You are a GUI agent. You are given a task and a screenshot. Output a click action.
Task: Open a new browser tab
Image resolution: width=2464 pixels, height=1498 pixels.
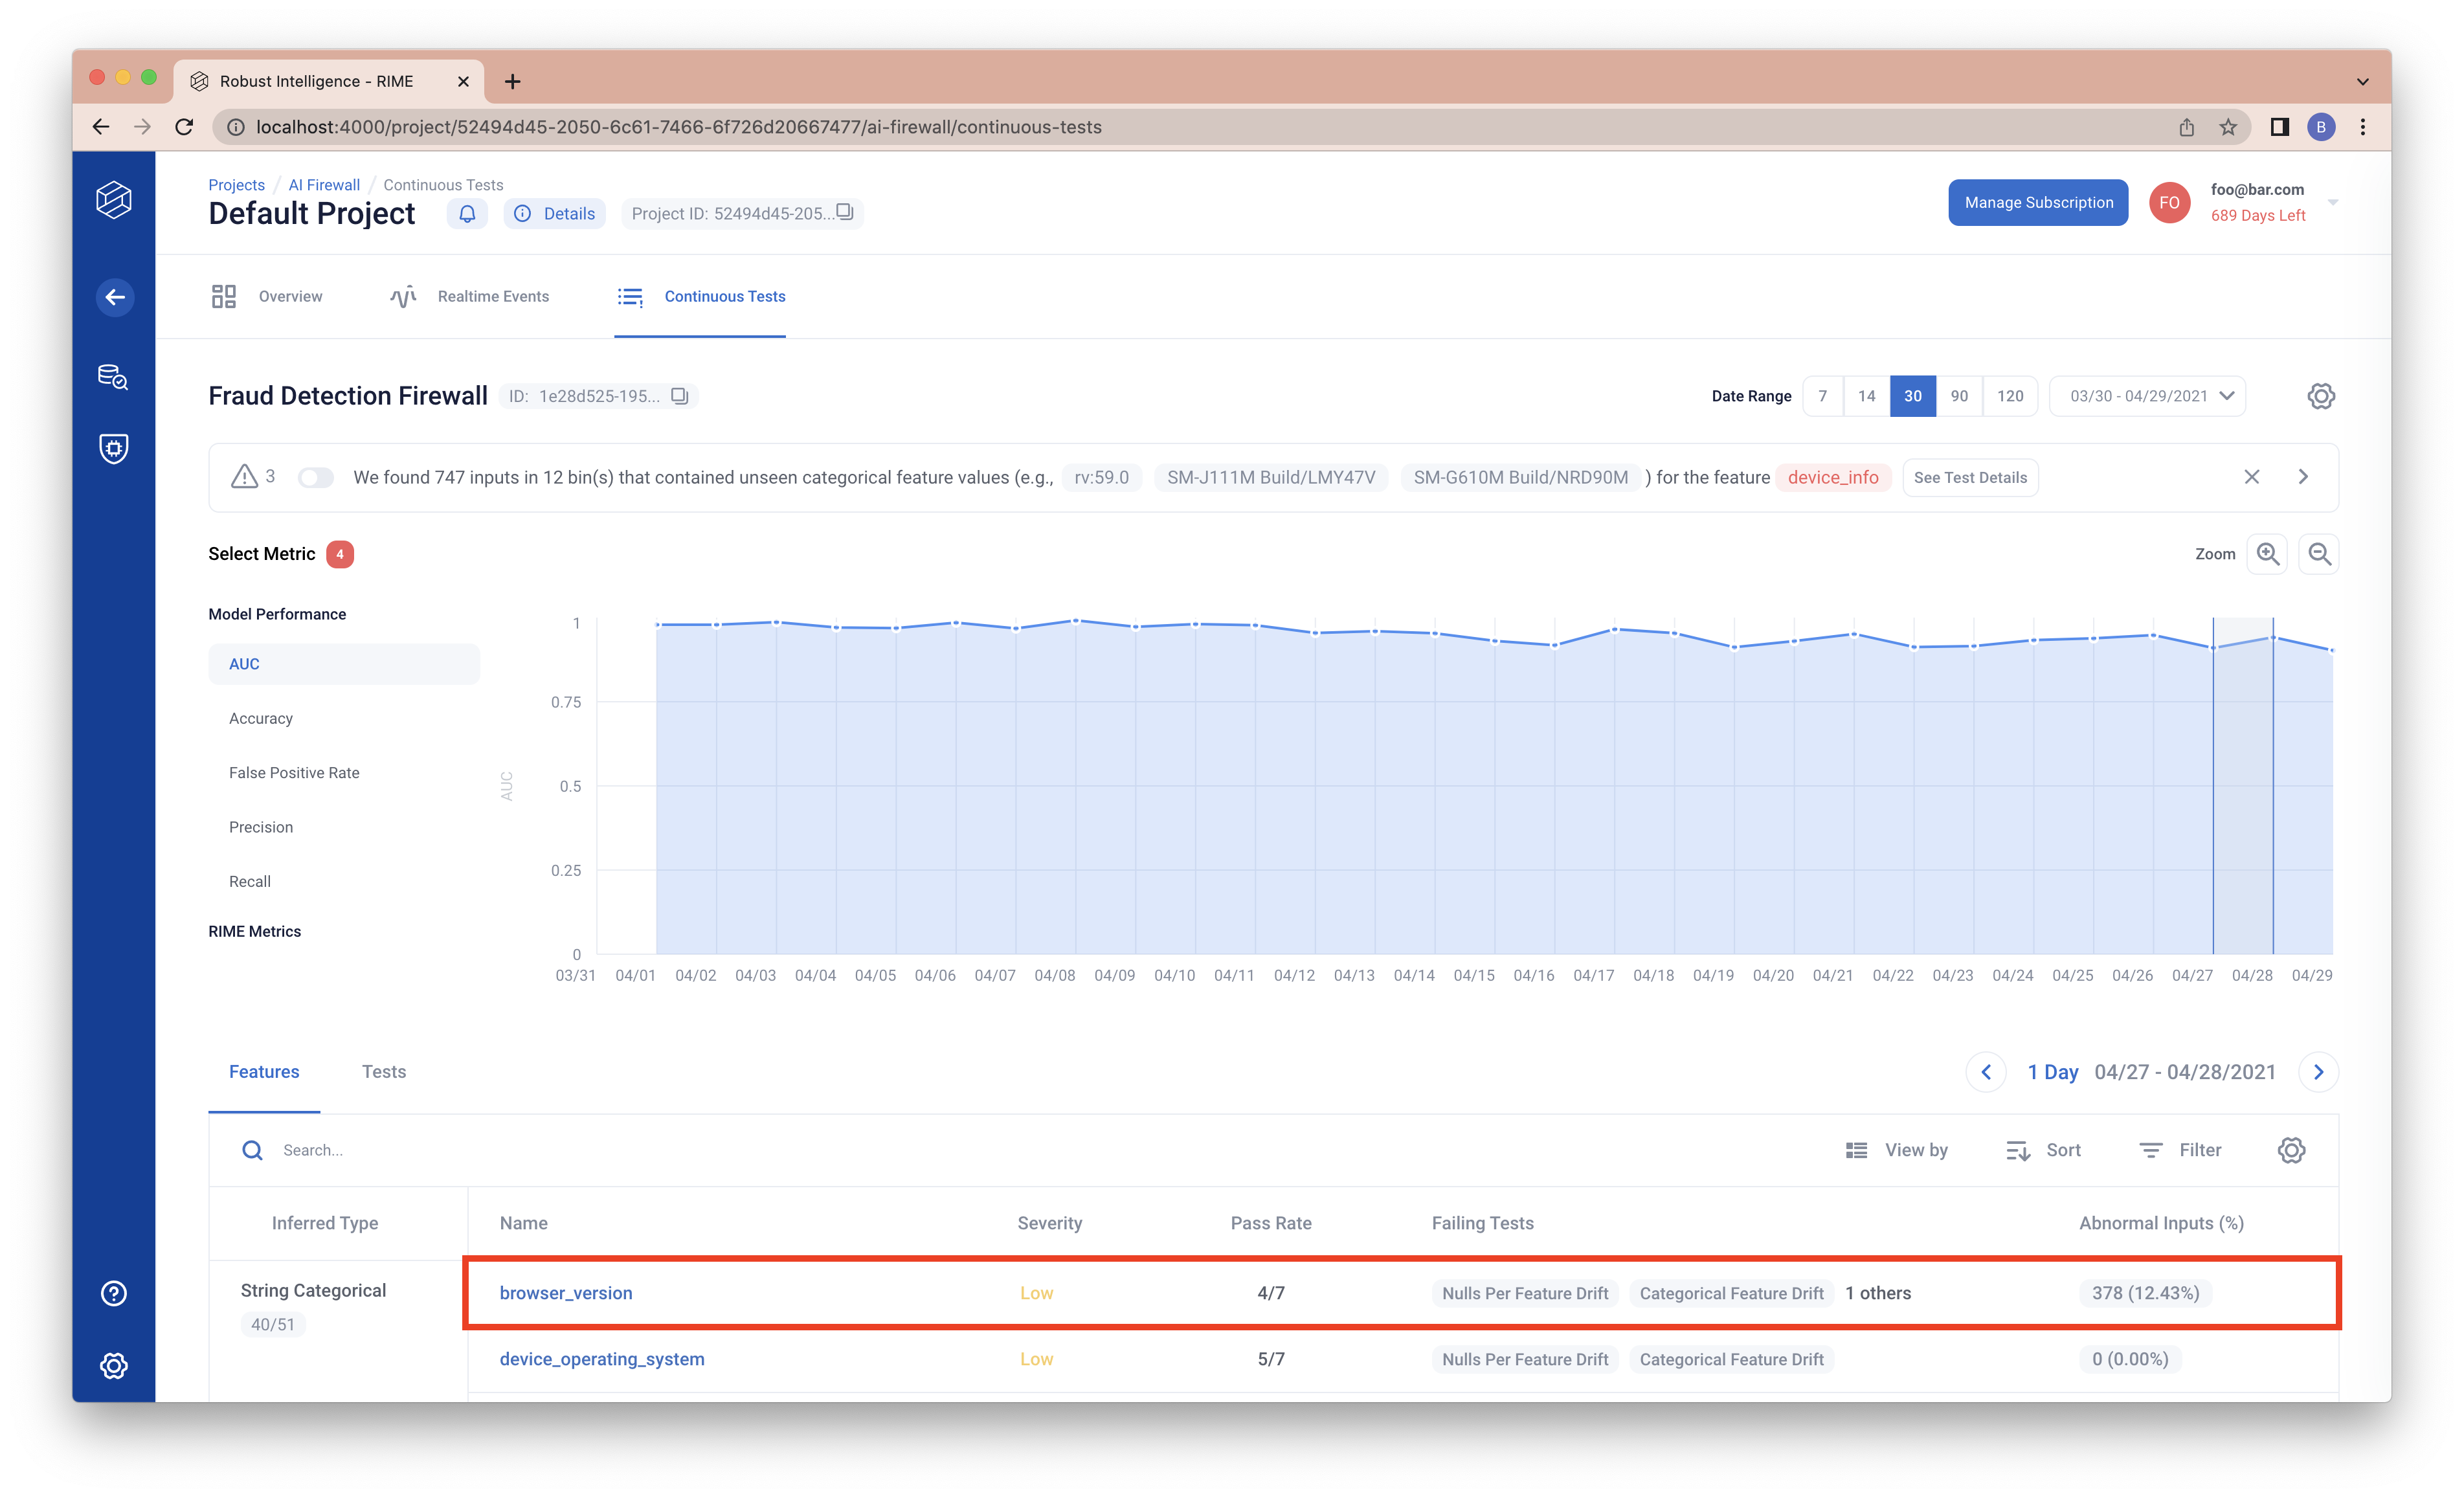tap(512, 82)
